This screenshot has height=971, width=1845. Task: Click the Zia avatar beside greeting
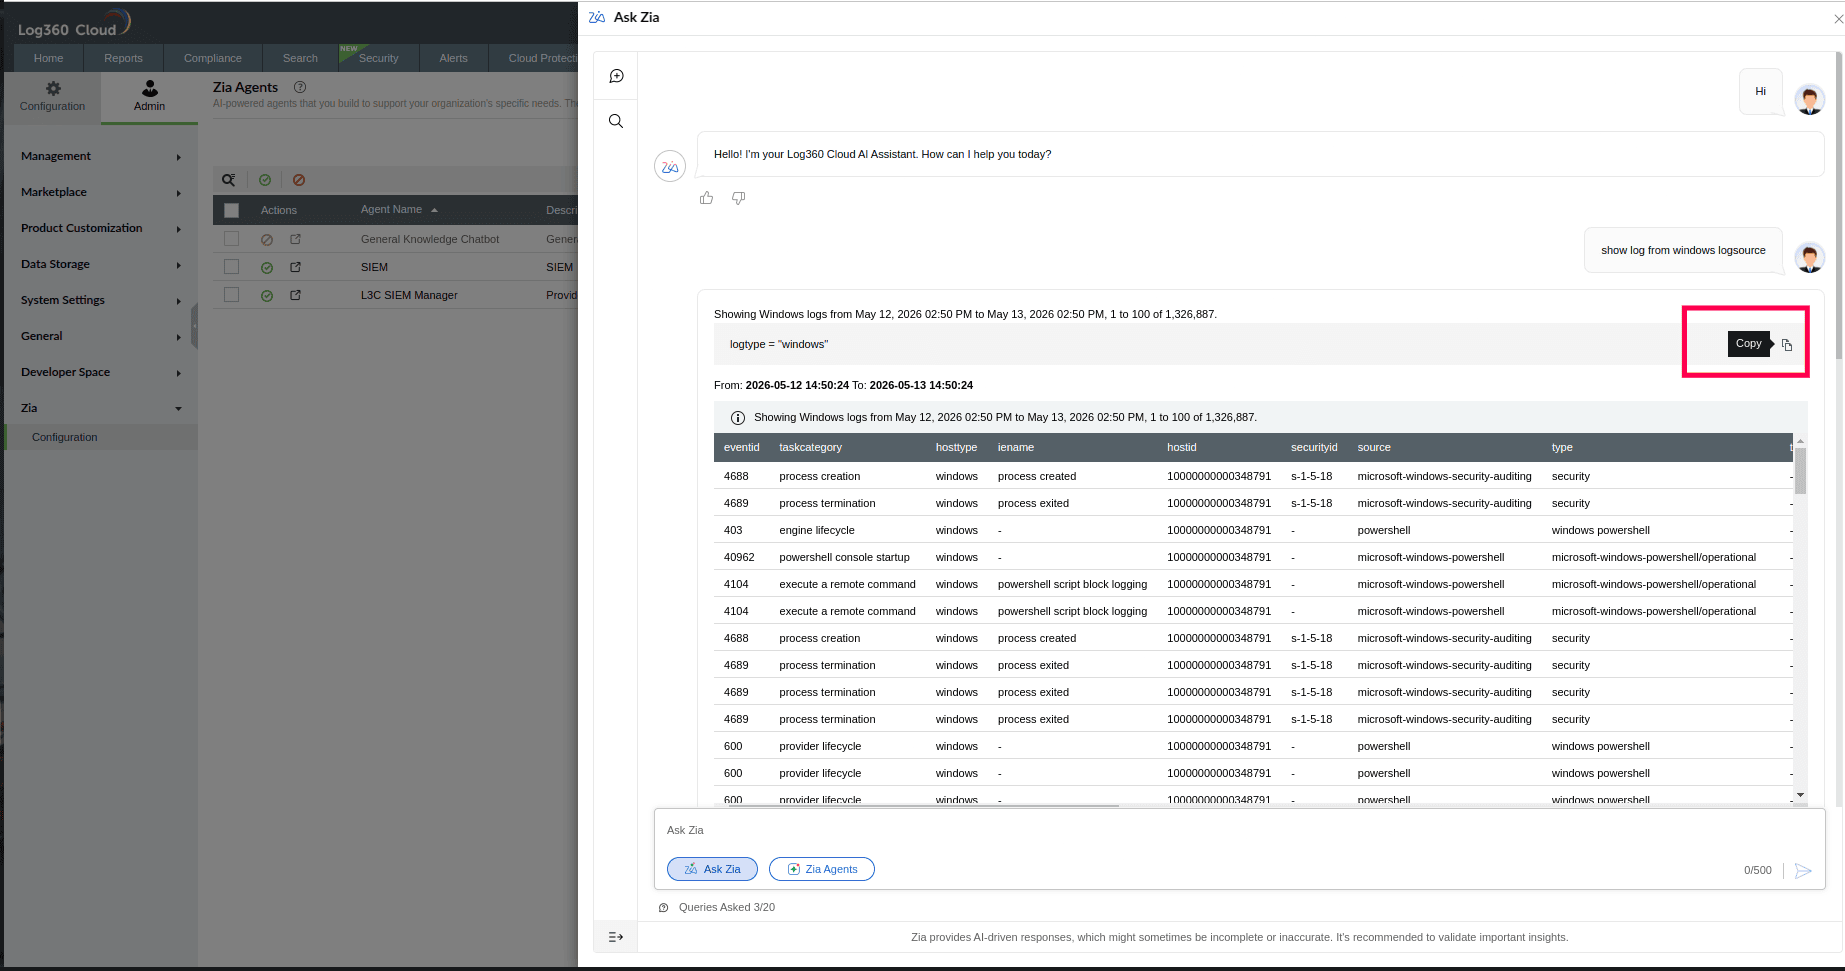click(670, 166)
